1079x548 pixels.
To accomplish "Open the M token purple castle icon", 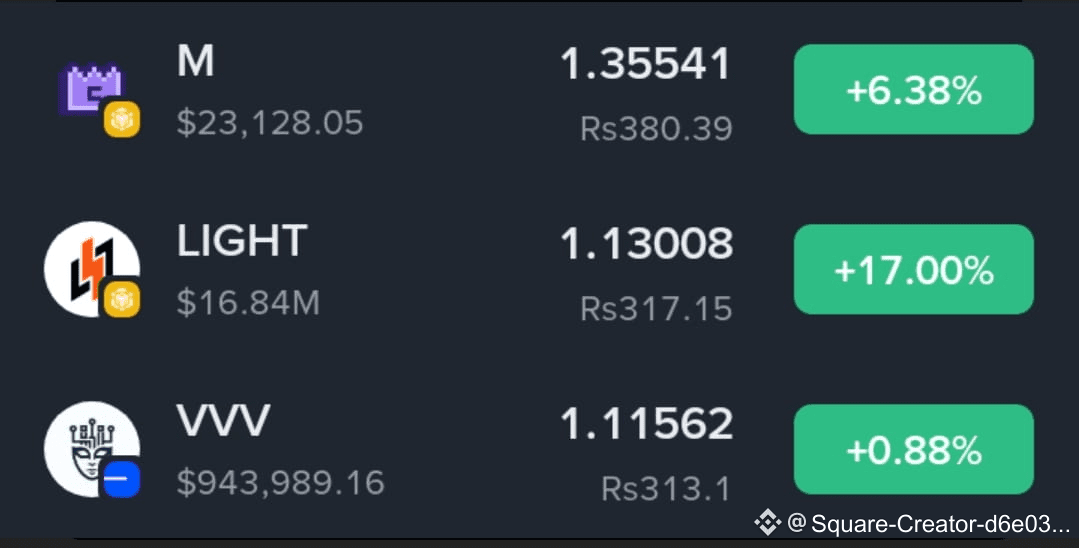I will pyautogui.click(x=91, y=91).
